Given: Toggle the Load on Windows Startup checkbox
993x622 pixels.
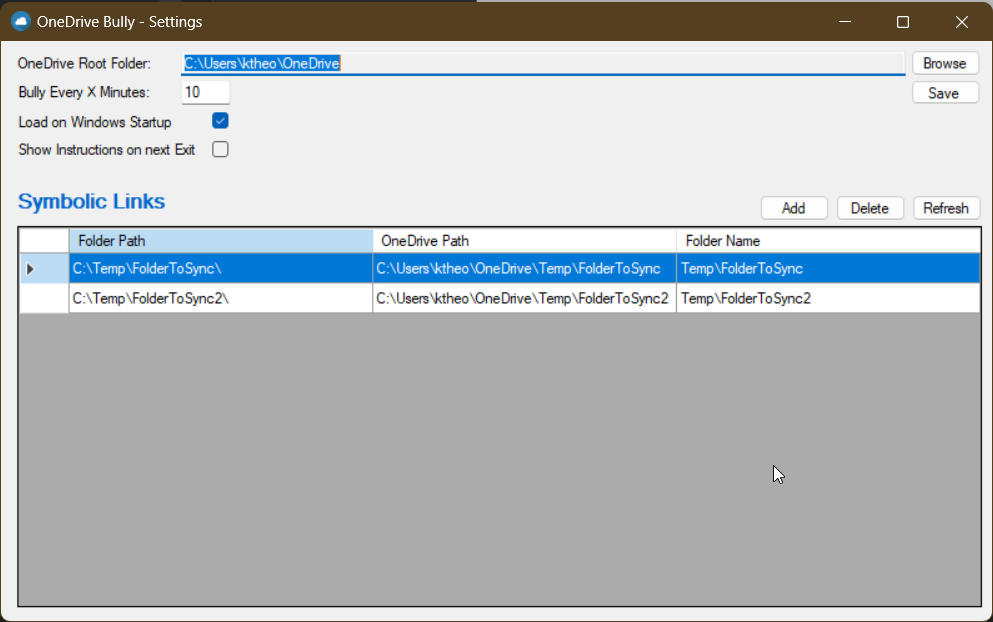Looking at the screenshot, I should tap(220, 121).
